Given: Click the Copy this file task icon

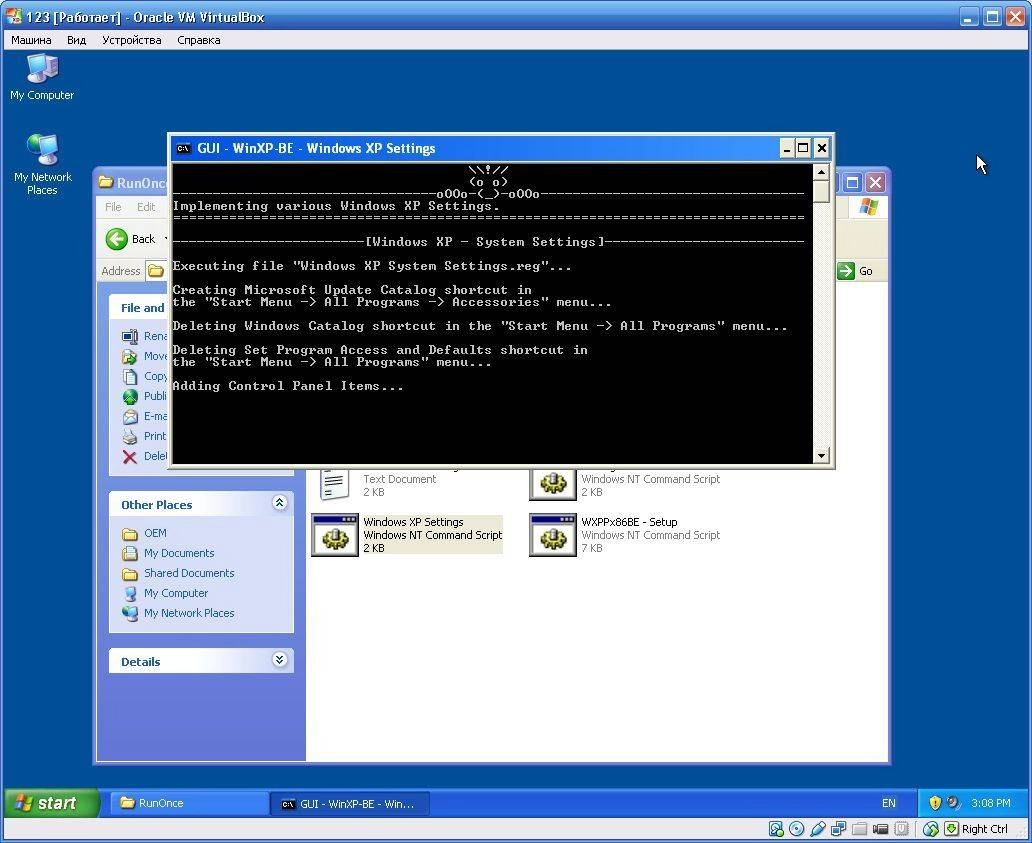Looking at the screenshot, I should coord(130,376).
